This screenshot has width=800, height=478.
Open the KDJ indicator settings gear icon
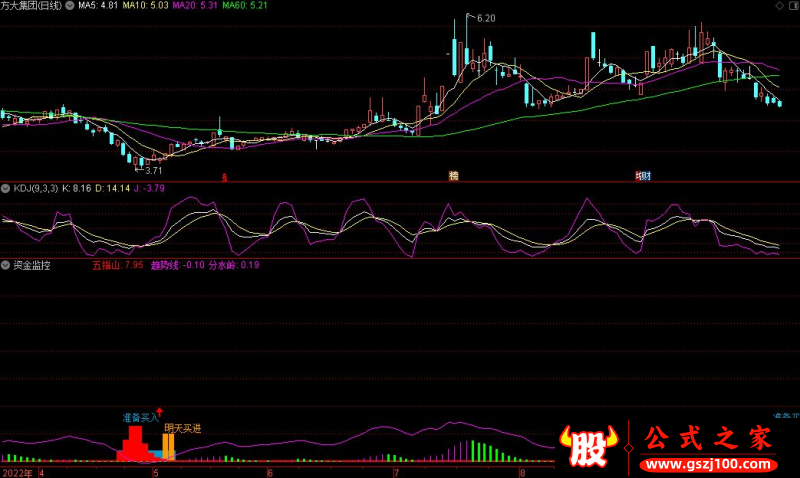[5, 187]
